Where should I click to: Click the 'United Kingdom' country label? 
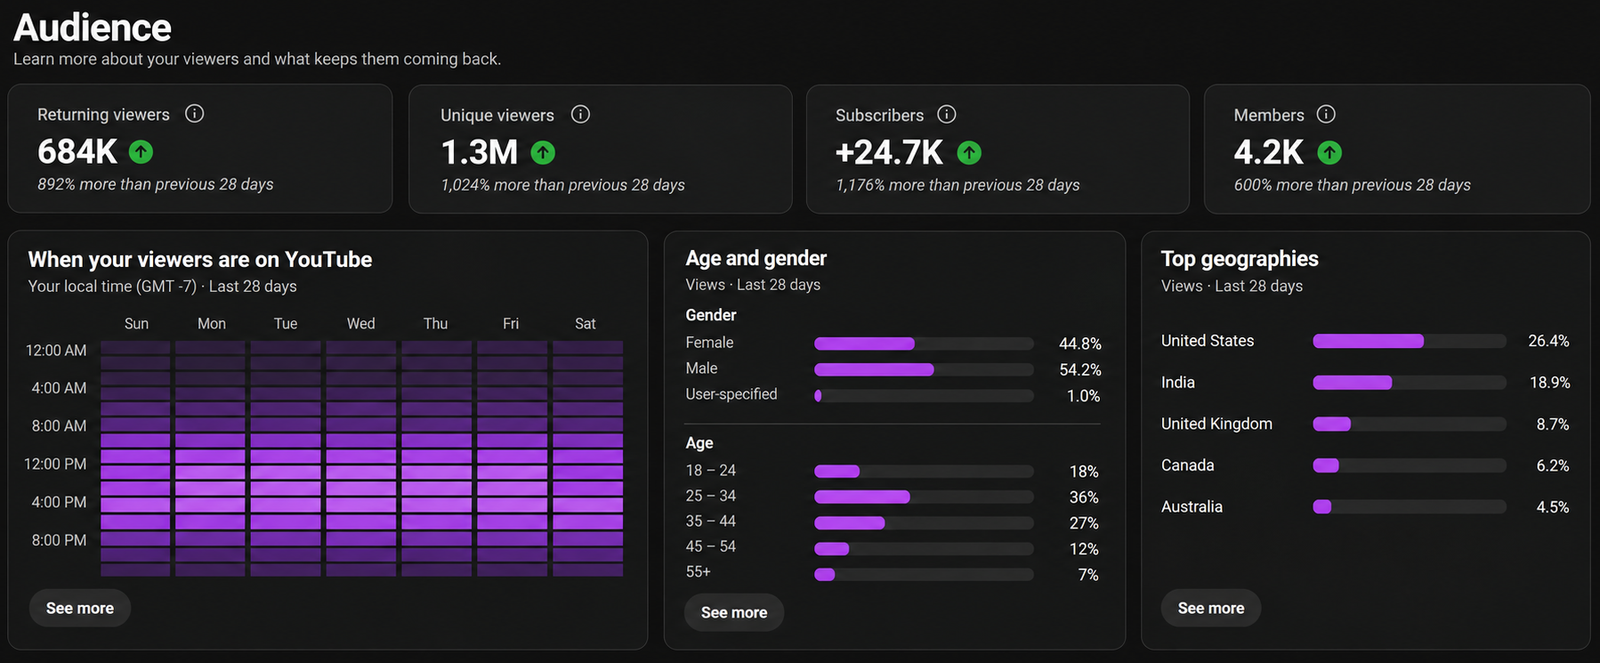pos(1217,424)
